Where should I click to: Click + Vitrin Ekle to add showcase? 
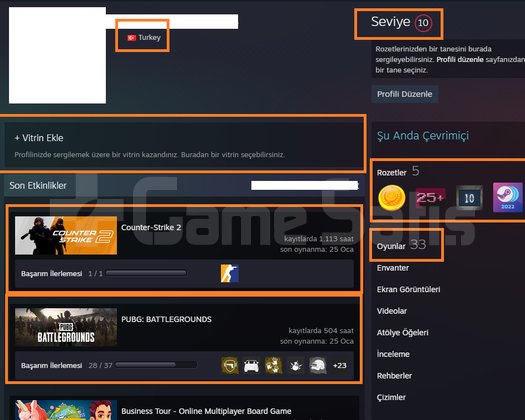coord(39,138)
